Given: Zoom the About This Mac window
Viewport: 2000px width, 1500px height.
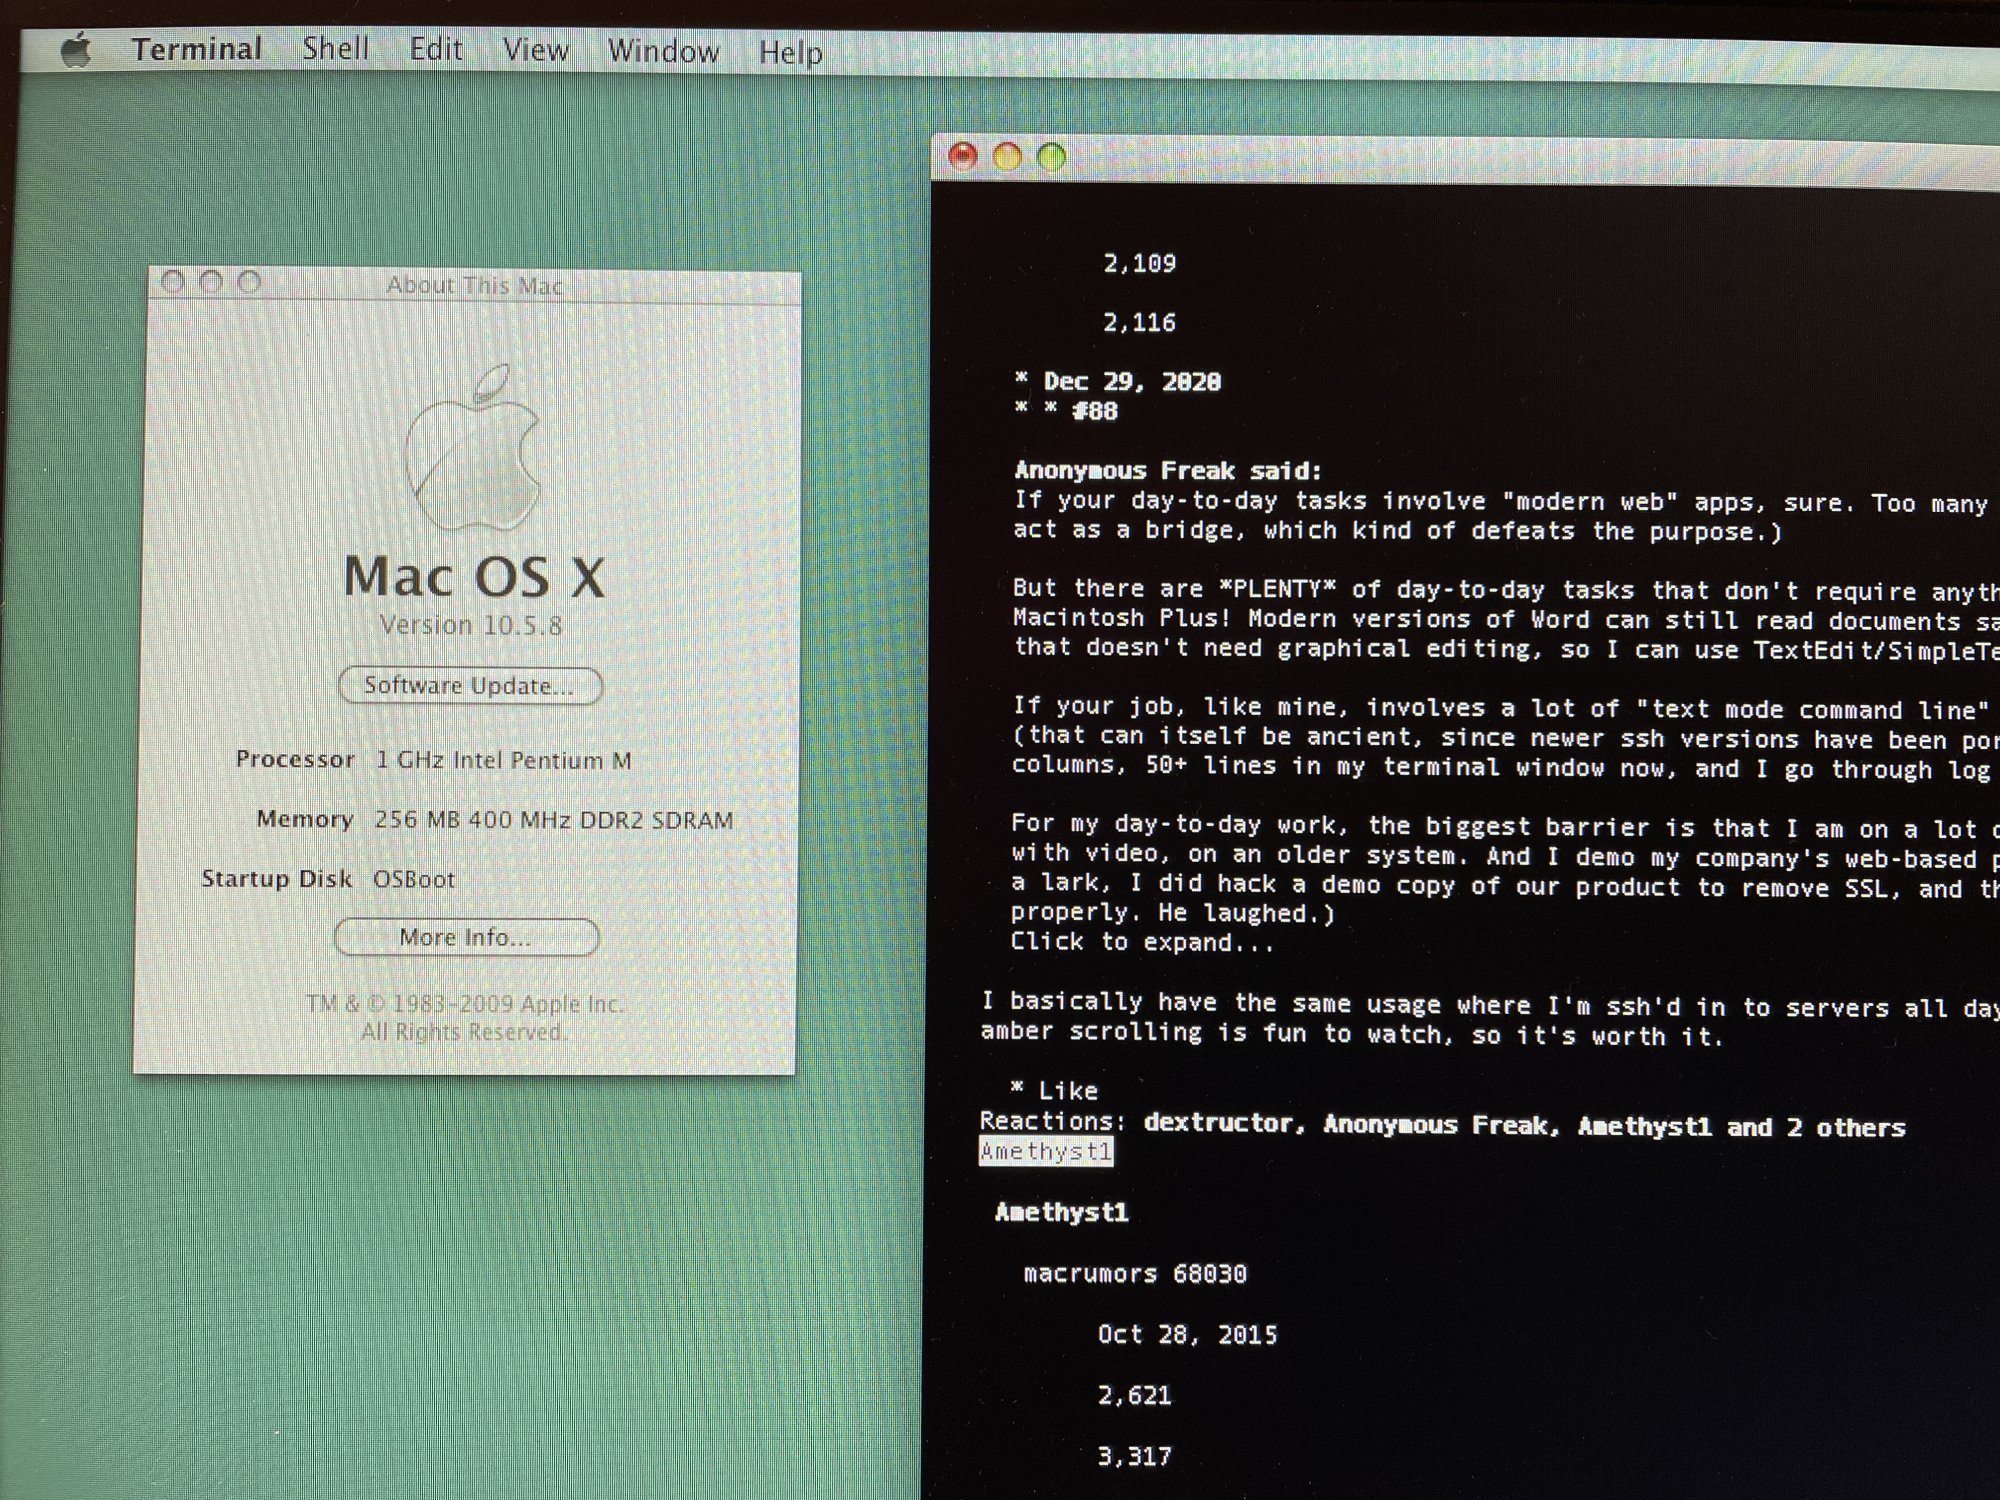Looking at the screenshot, I should coord(249,283).
